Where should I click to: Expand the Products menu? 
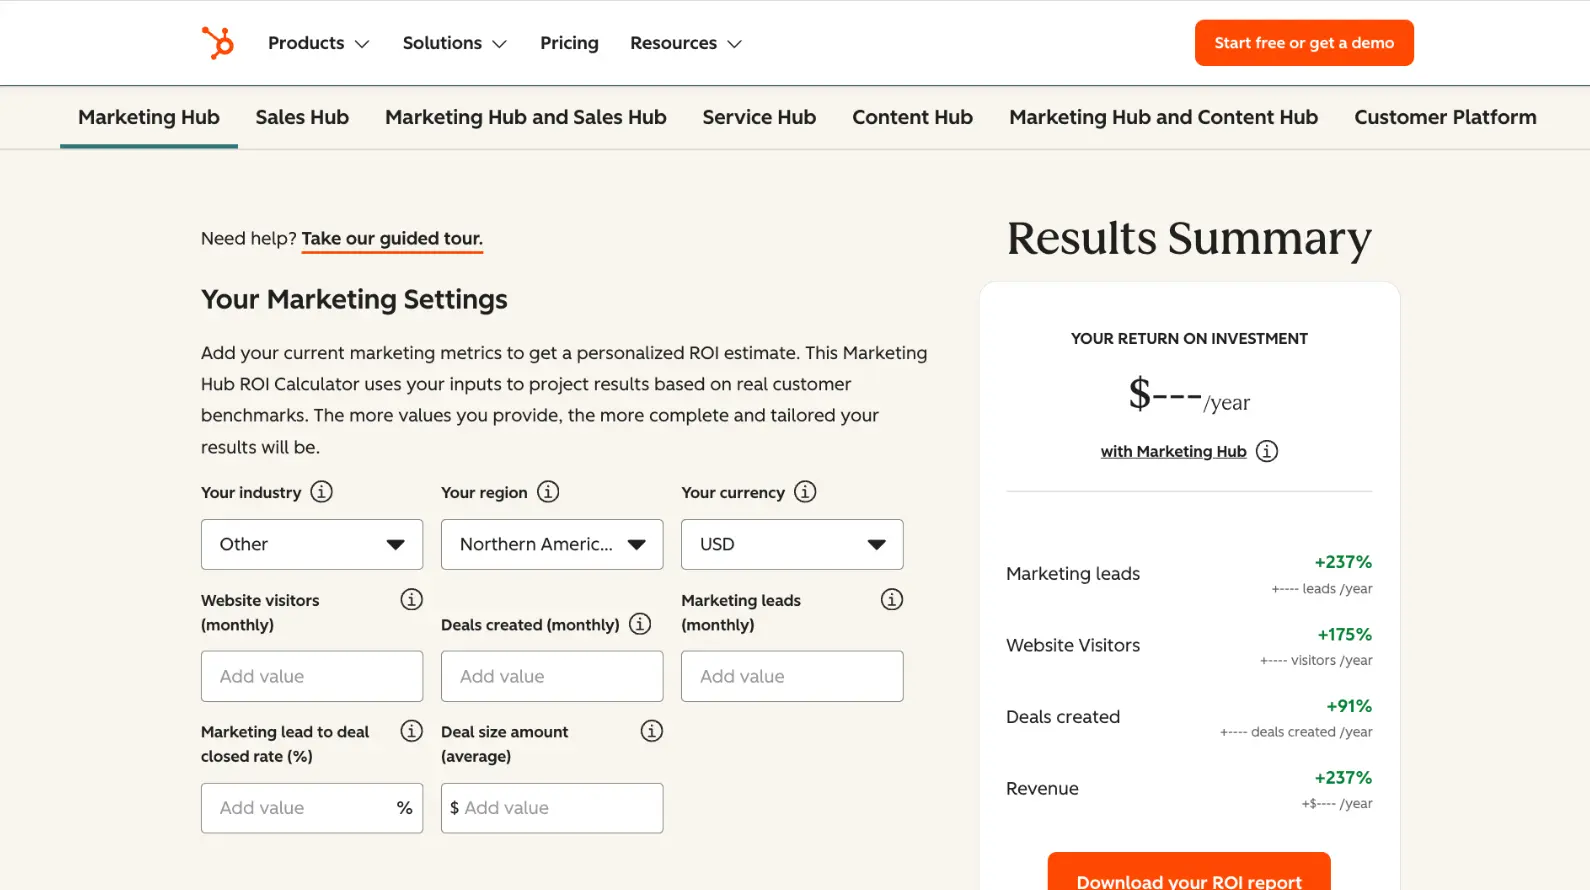click(x=318, y=43)
